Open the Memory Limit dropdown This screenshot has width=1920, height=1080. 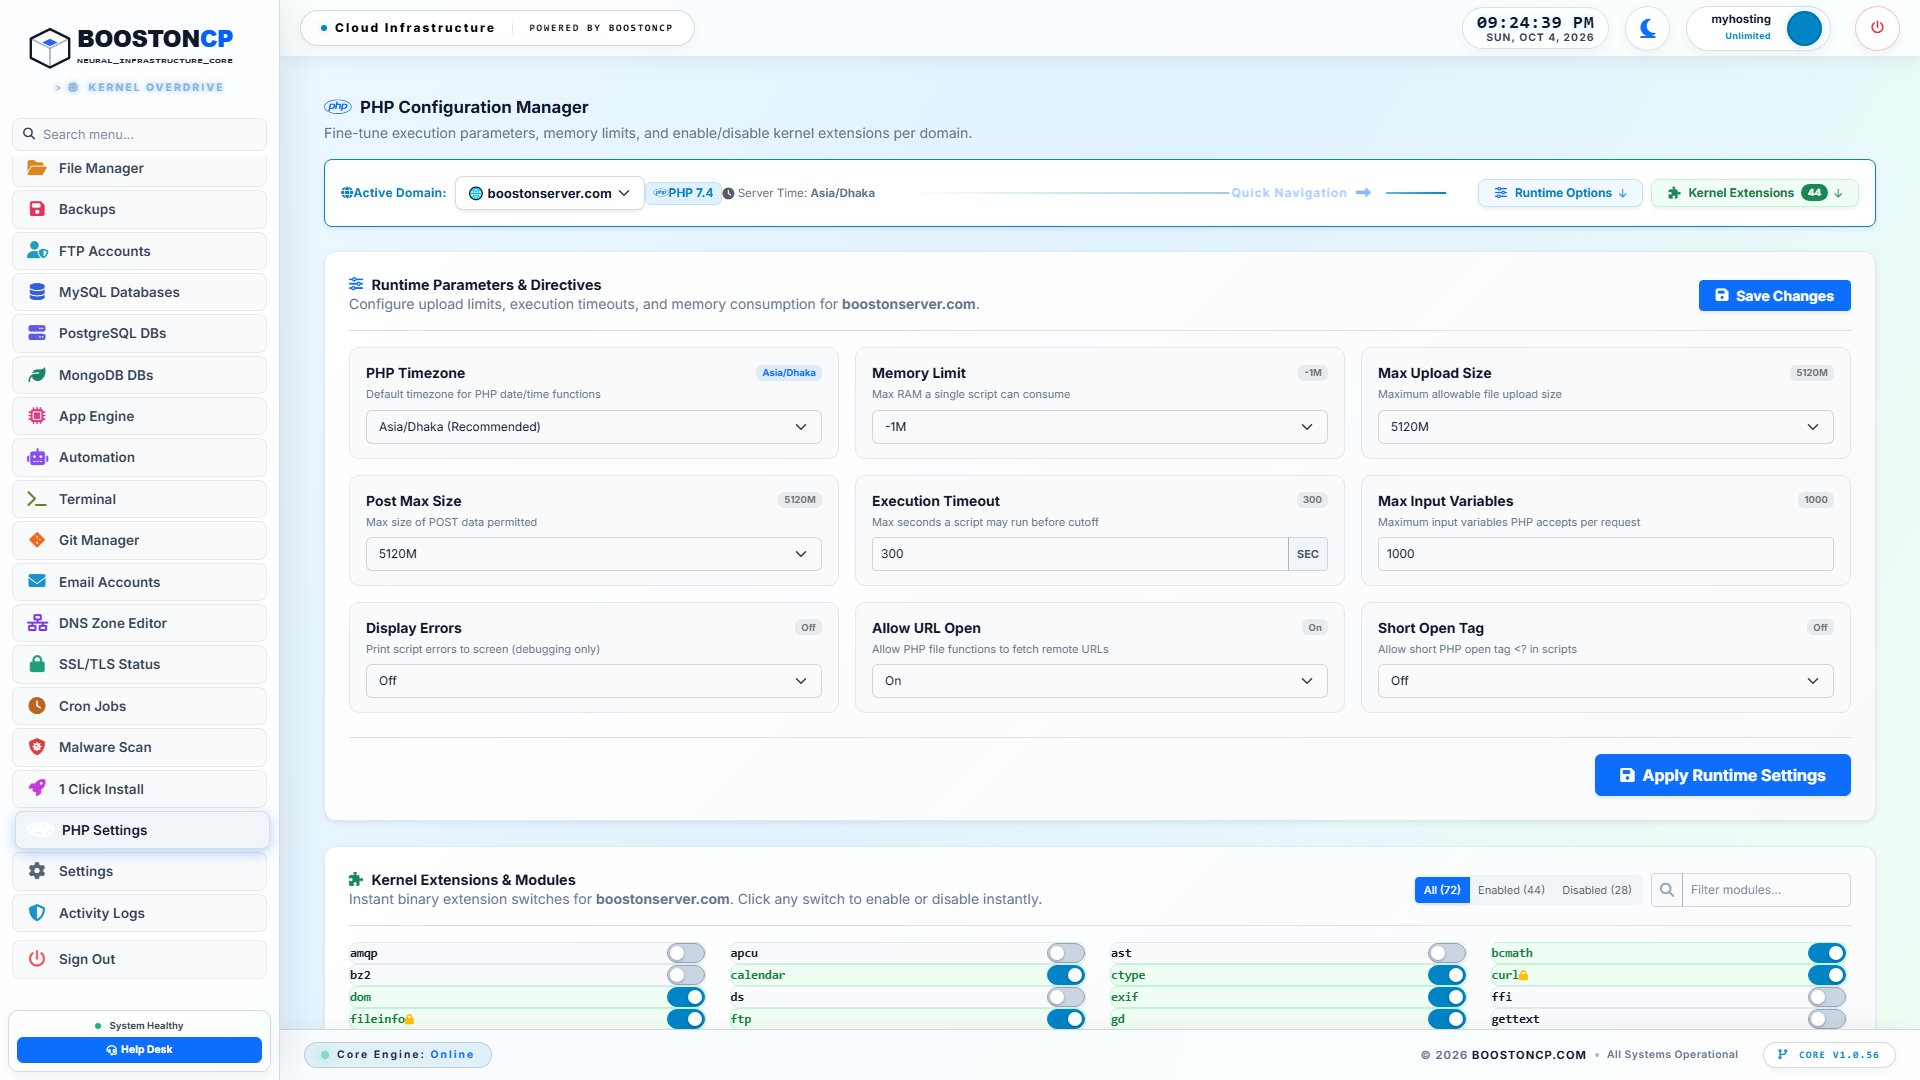tap(1099, 427)
